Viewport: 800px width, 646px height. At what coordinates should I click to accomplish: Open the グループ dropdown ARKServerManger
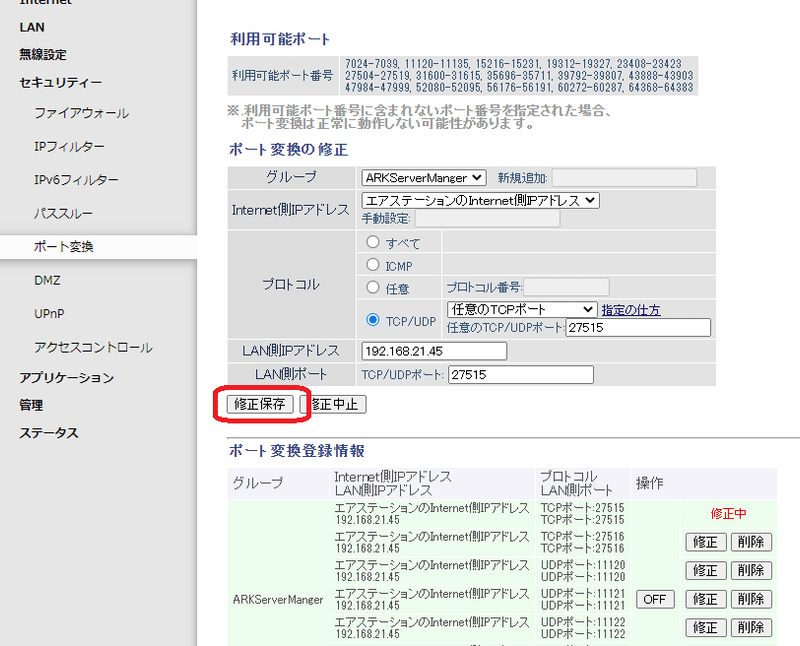click(x=423, y=178)
